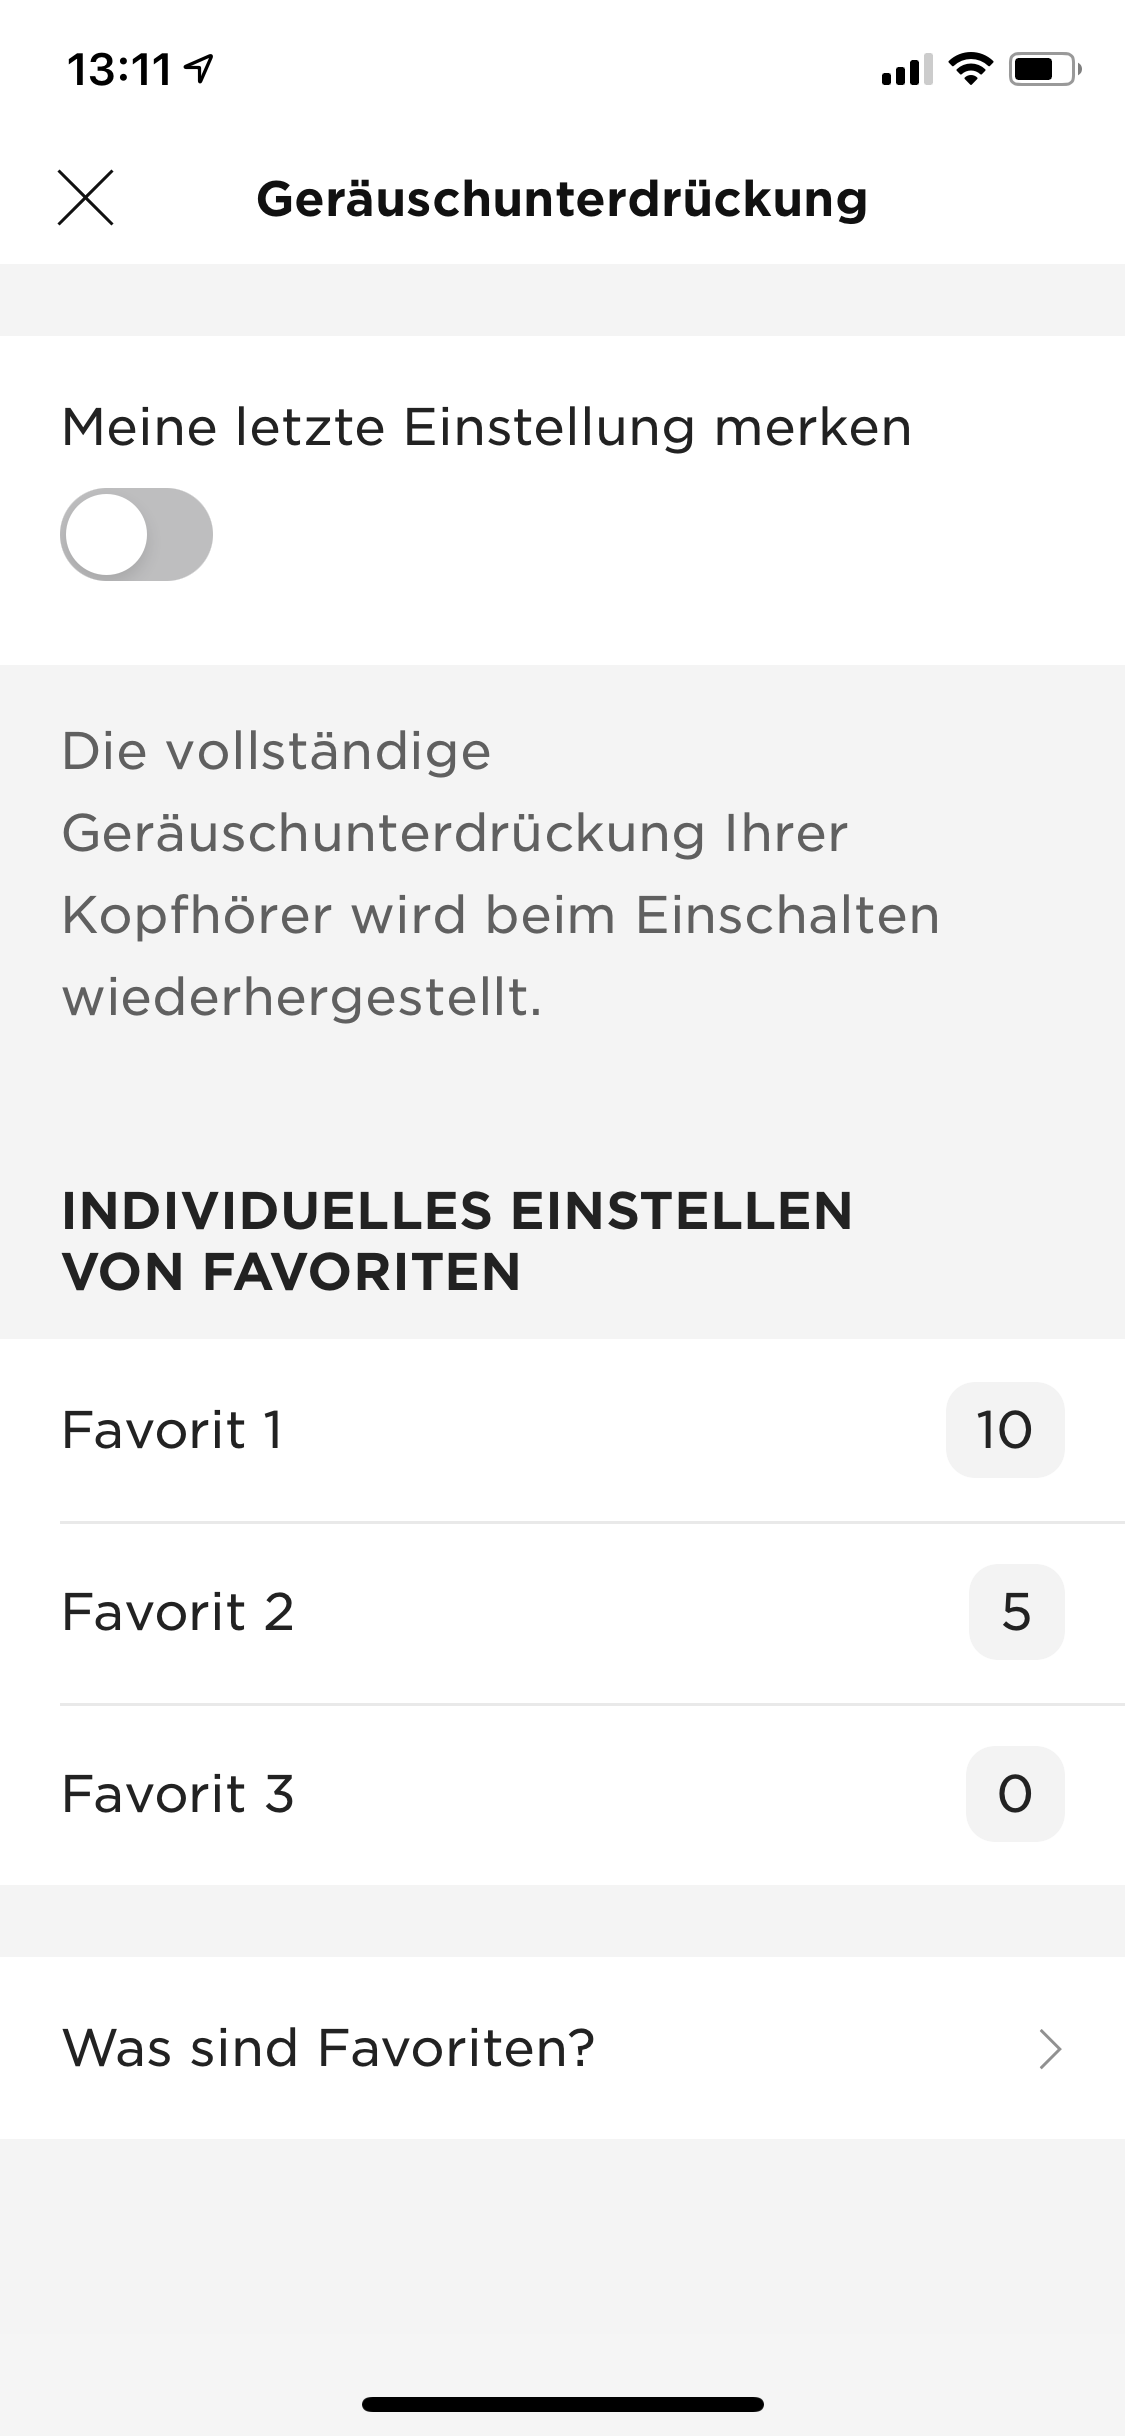Tap the Favorit 1 value badge showing 10
1125x2436 pixels.
(x=1004, y=1430)
